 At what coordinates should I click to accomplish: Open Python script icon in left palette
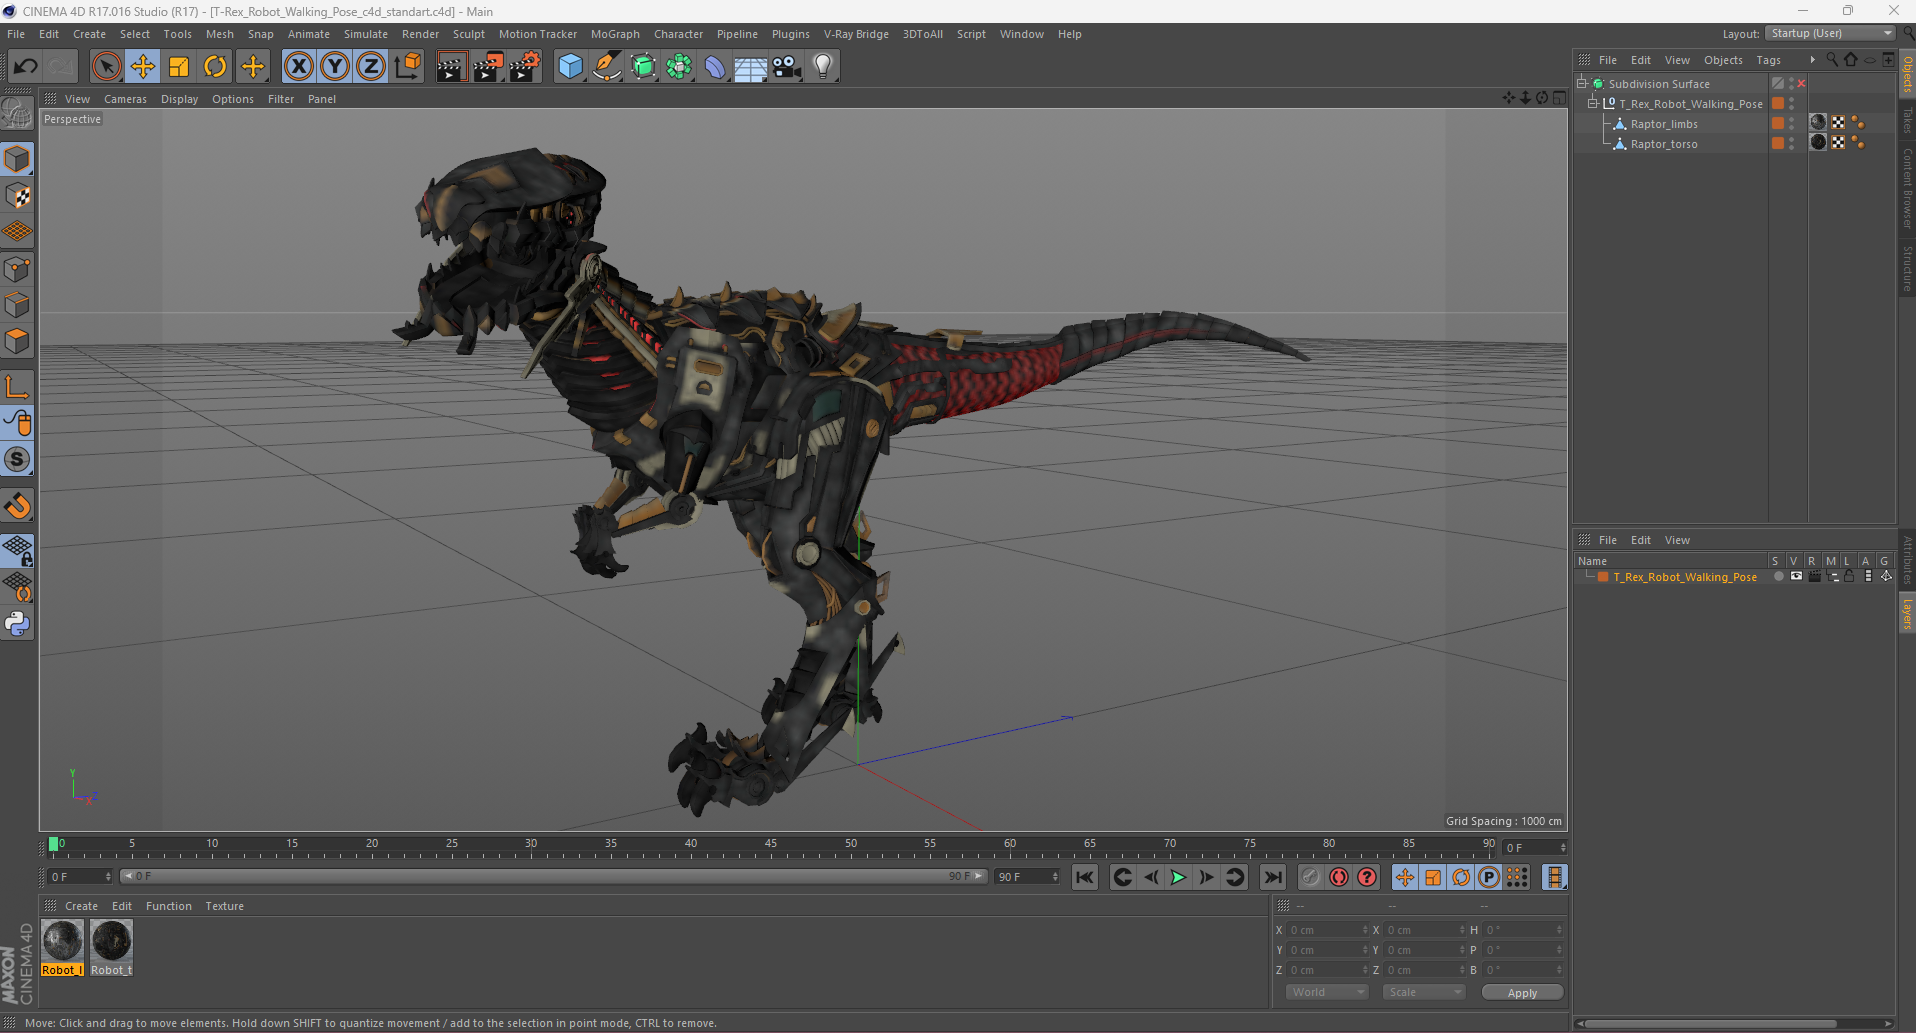point(18,624)
